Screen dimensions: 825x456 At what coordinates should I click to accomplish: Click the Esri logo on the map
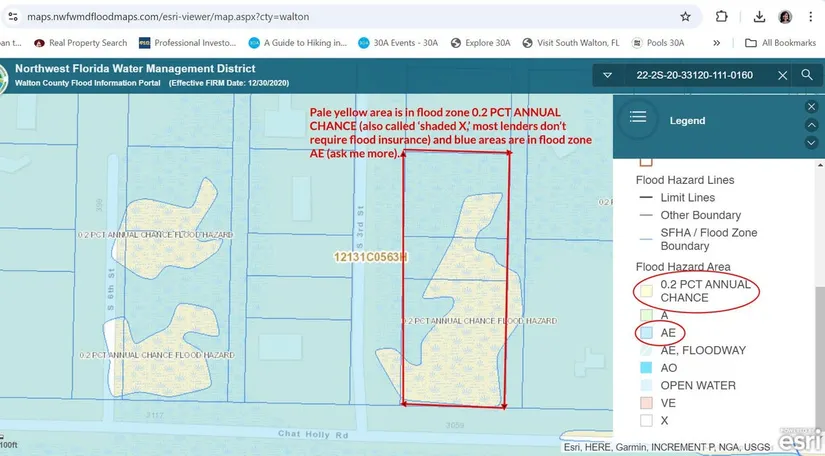pyautogui.click(x=801, y=440)
